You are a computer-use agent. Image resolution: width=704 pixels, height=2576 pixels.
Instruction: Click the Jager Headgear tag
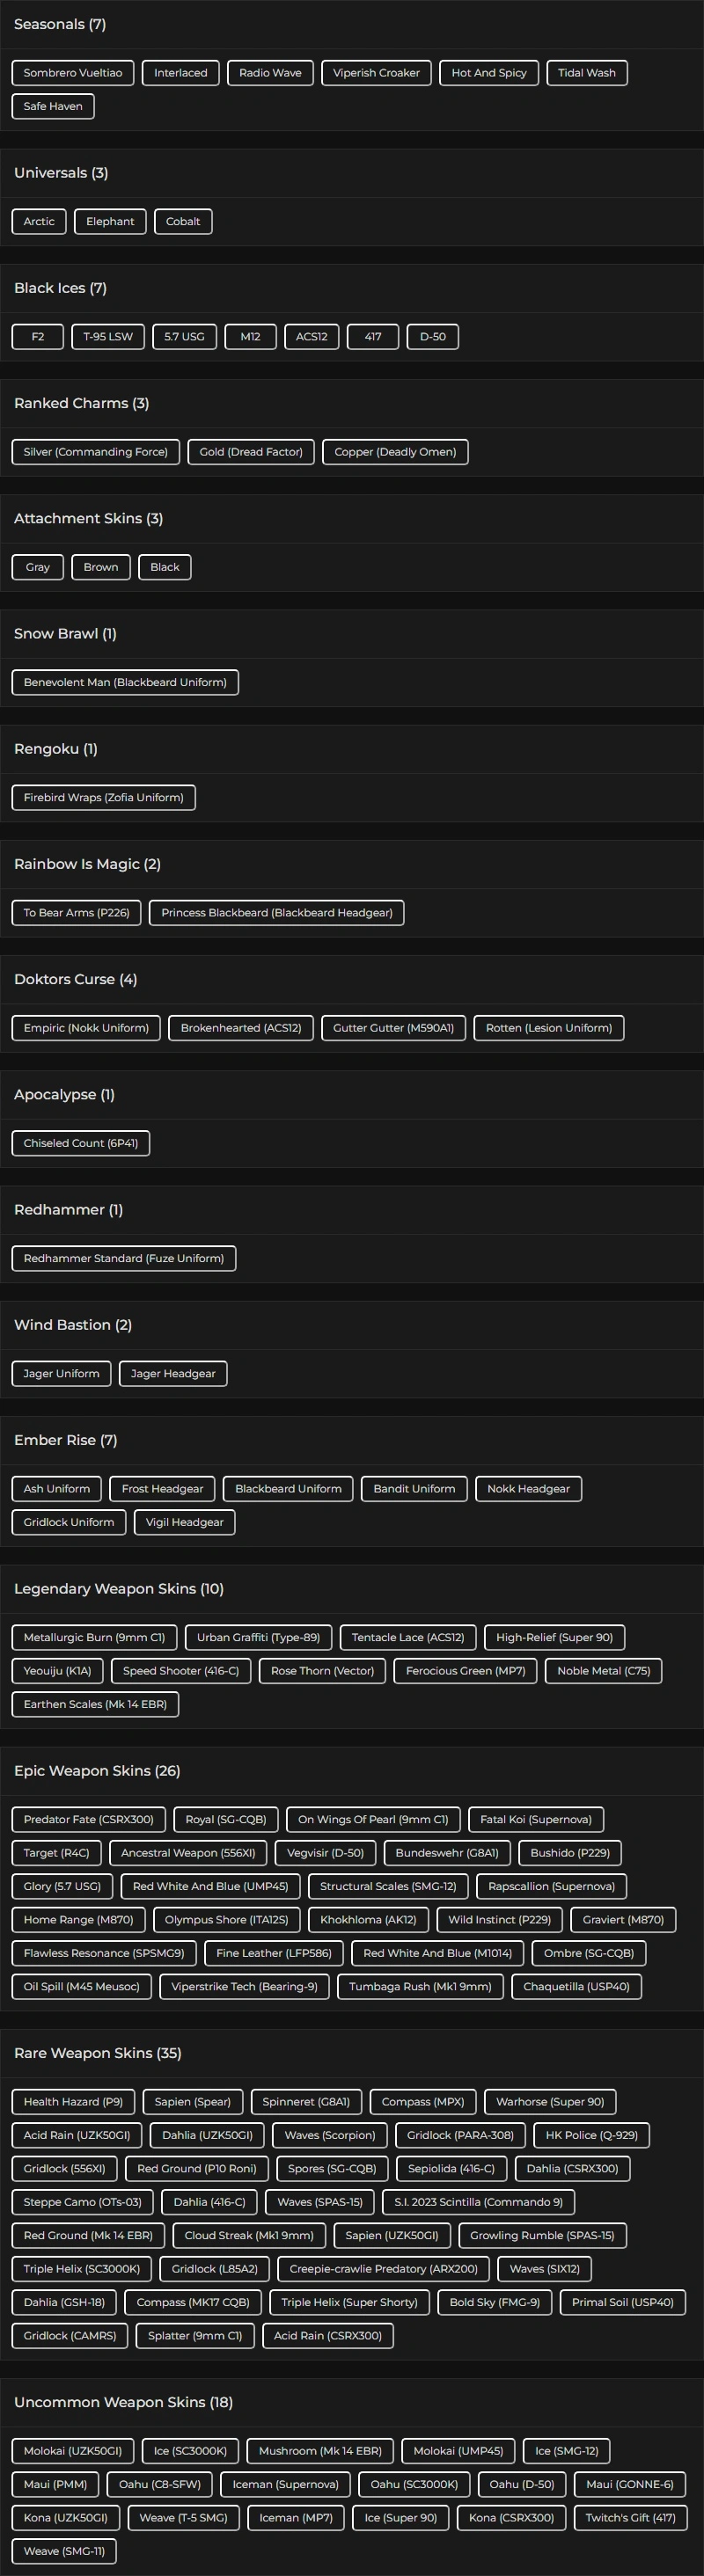coord(173,1374)
